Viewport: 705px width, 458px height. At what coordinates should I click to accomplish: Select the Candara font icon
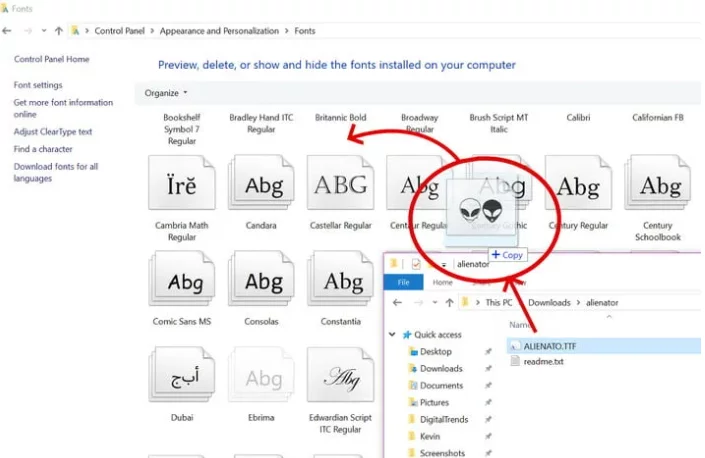263,186
